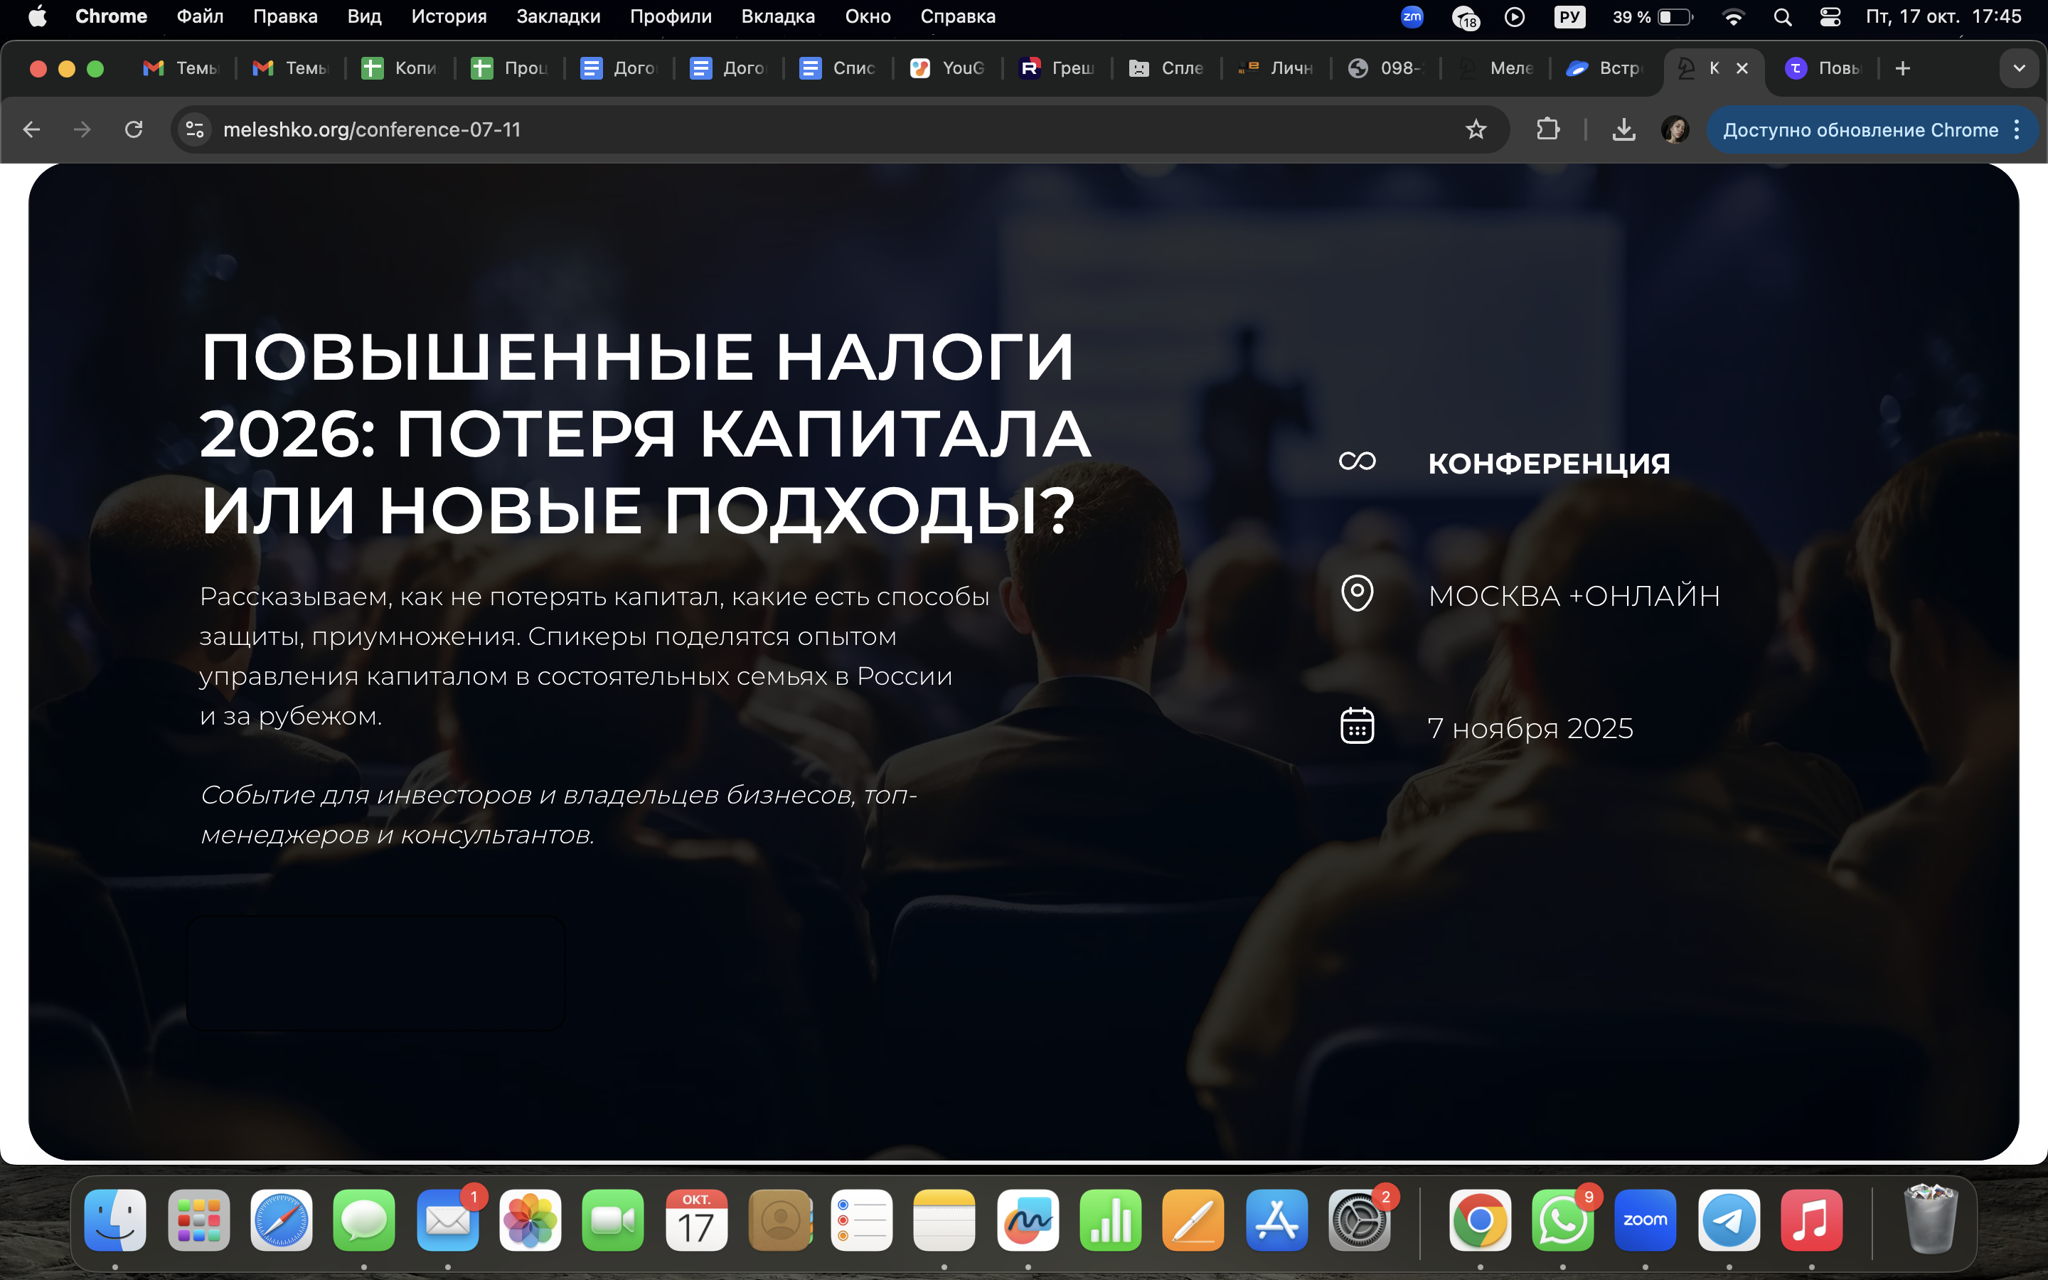Go back to previous page

coord(32,129)
